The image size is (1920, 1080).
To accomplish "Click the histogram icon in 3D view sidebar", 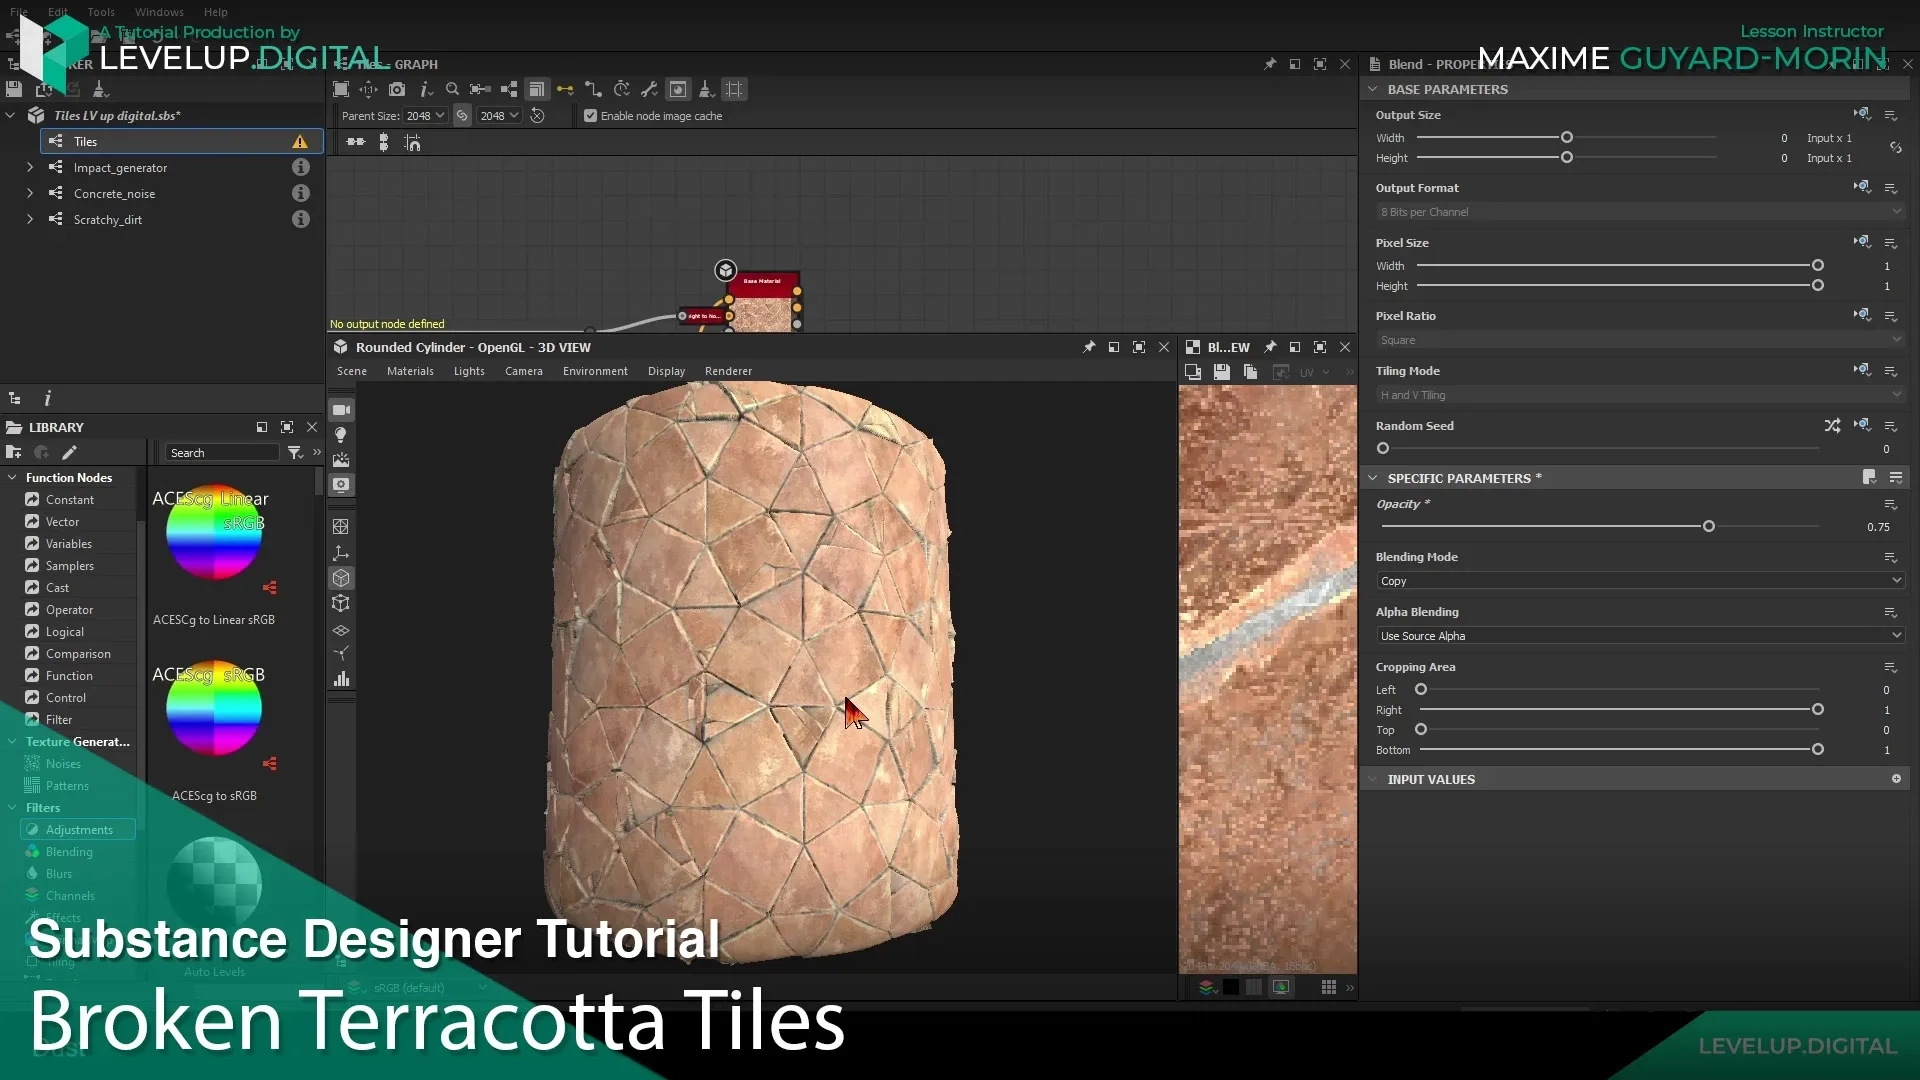I will [341, 679].
